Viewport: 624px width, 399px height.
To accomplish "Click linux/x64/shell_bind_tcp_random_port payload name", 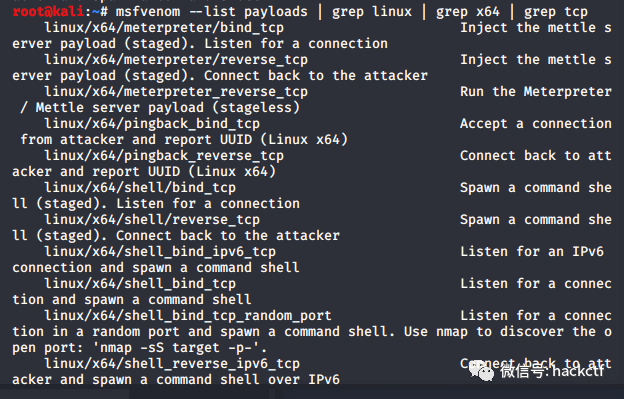I will pos(188,316).
